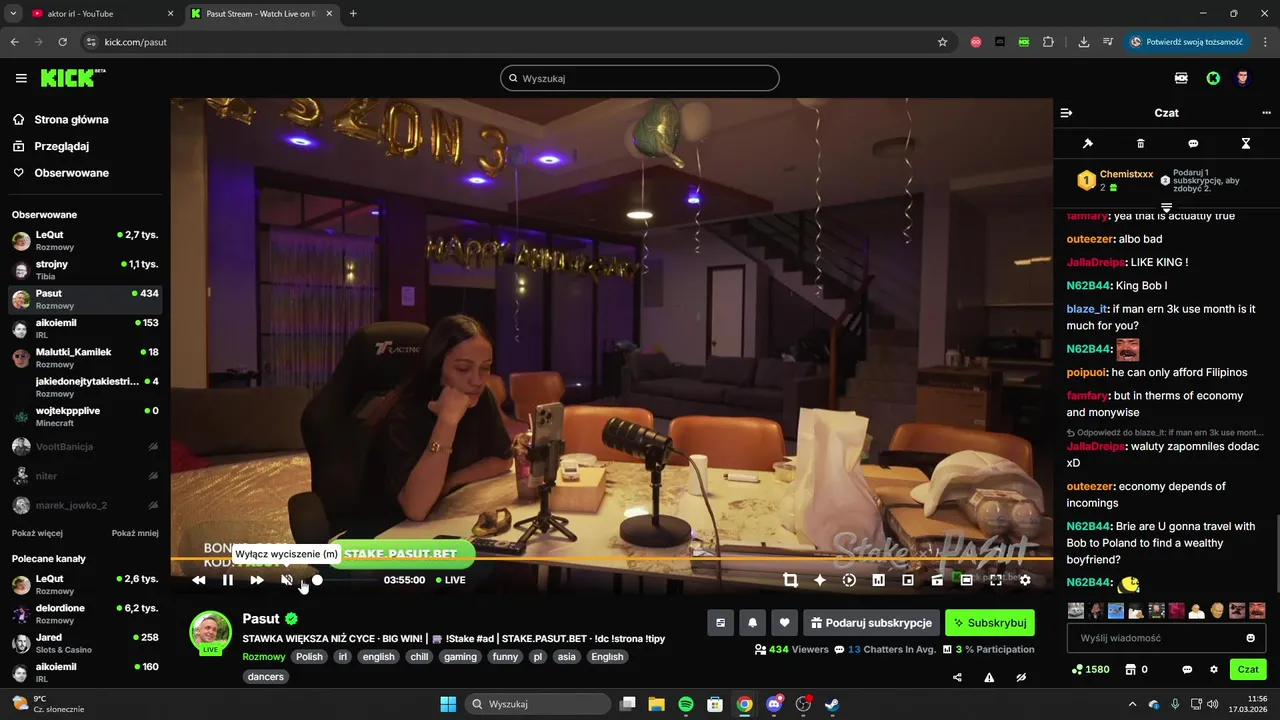Click the Rozmowy category link under title
This screenshot has width=1280, height=720.
(x=264, y=657)
